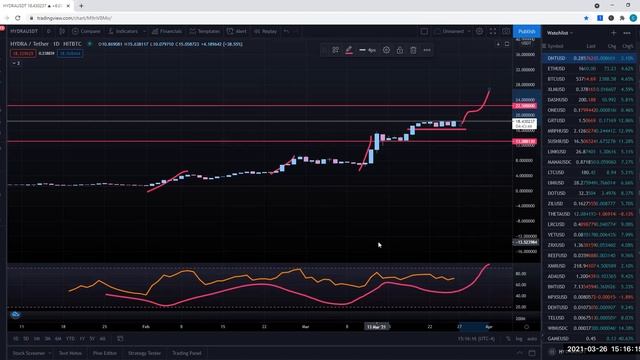Open a new browser tab
The height and width of the screenshot is (360, 640).
click(x=81, y=6)
